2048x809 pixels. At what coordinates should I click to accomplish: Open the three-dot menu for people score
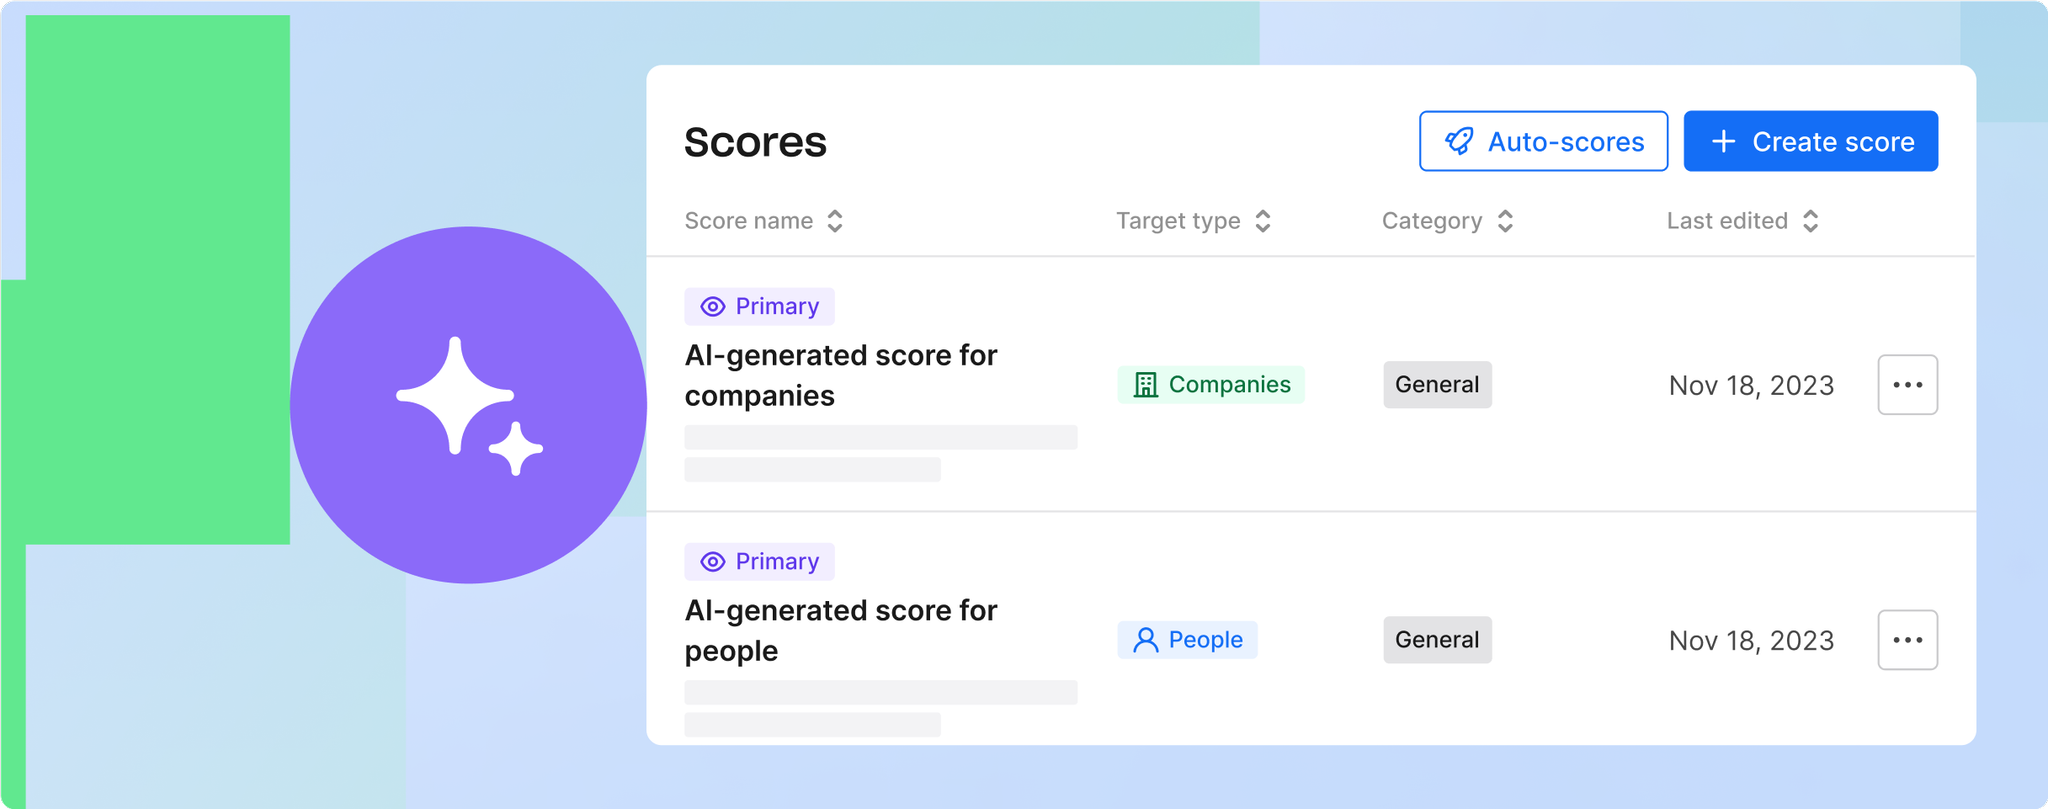coord(1907,640)
